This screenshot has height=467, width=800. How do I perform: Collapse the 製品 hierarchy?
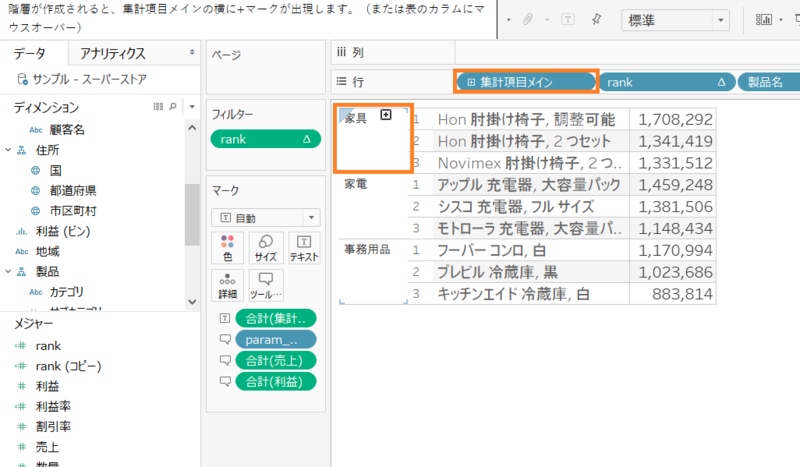pos(8,272)
